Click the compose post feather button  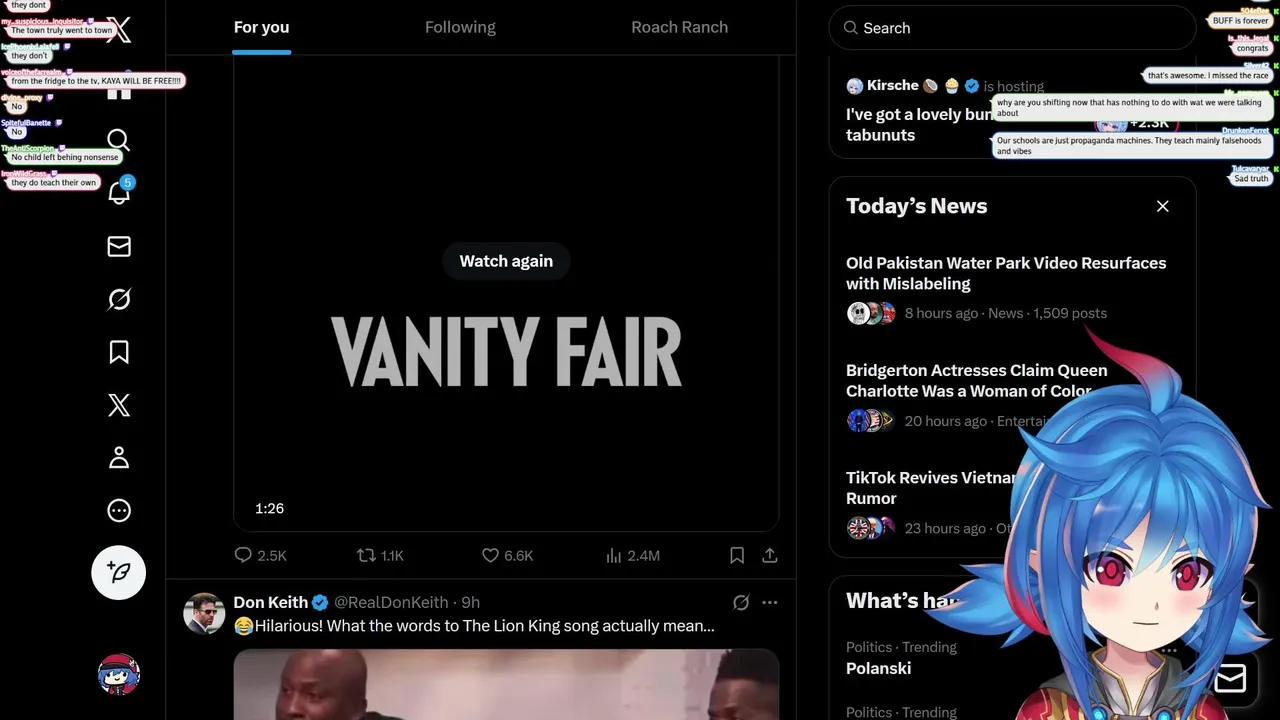click(119, 572)
